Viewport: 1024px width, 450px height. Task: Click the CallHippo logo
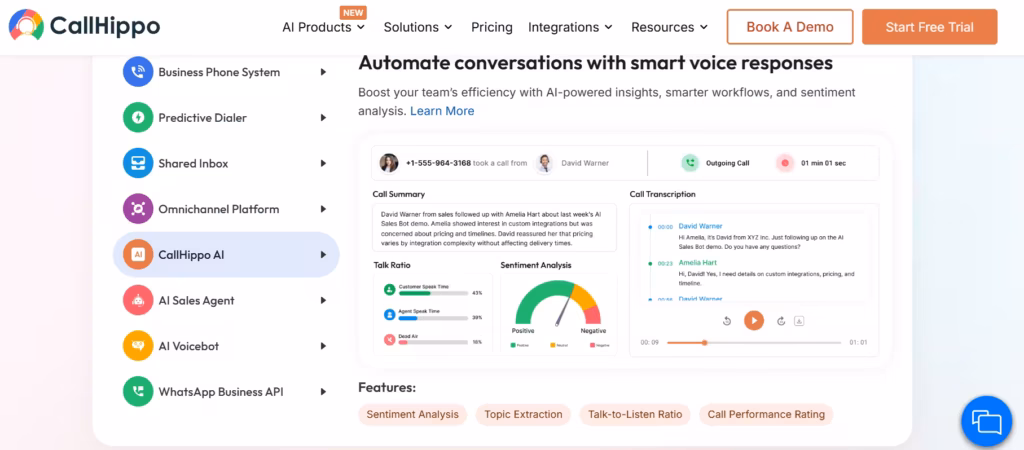[84, 27]
